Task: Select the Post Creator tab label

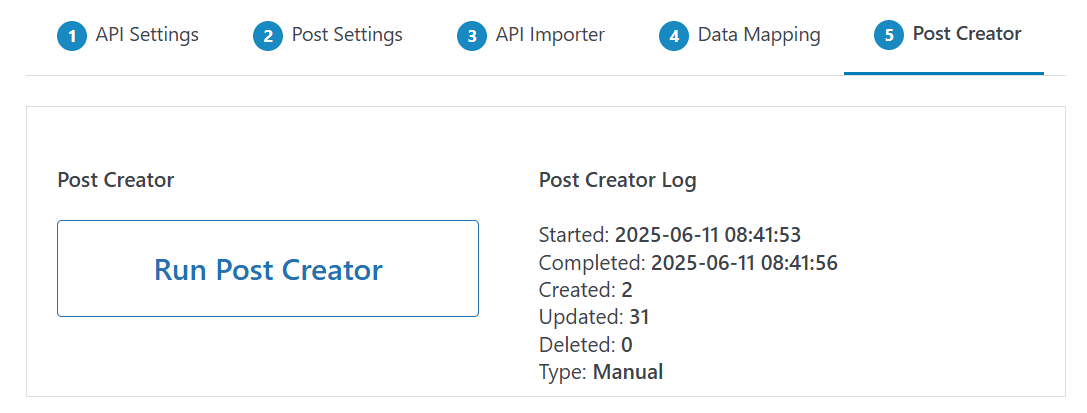Action: point(967,34)
